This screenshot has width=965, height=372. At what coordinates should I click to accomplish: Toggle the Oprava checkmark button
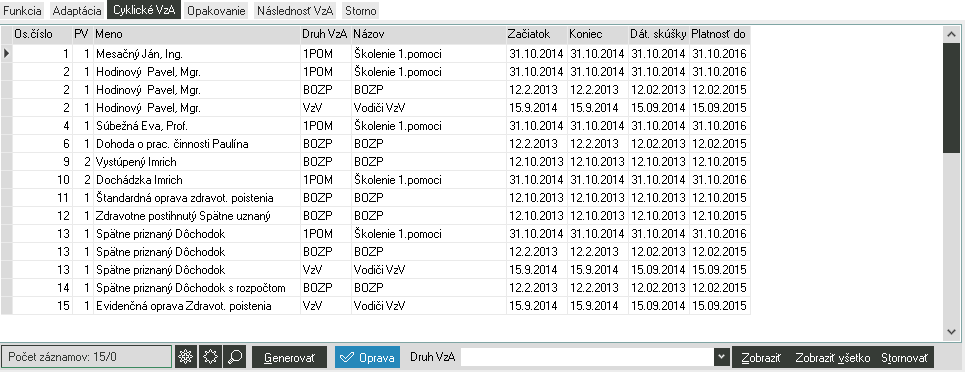(367, 357)
